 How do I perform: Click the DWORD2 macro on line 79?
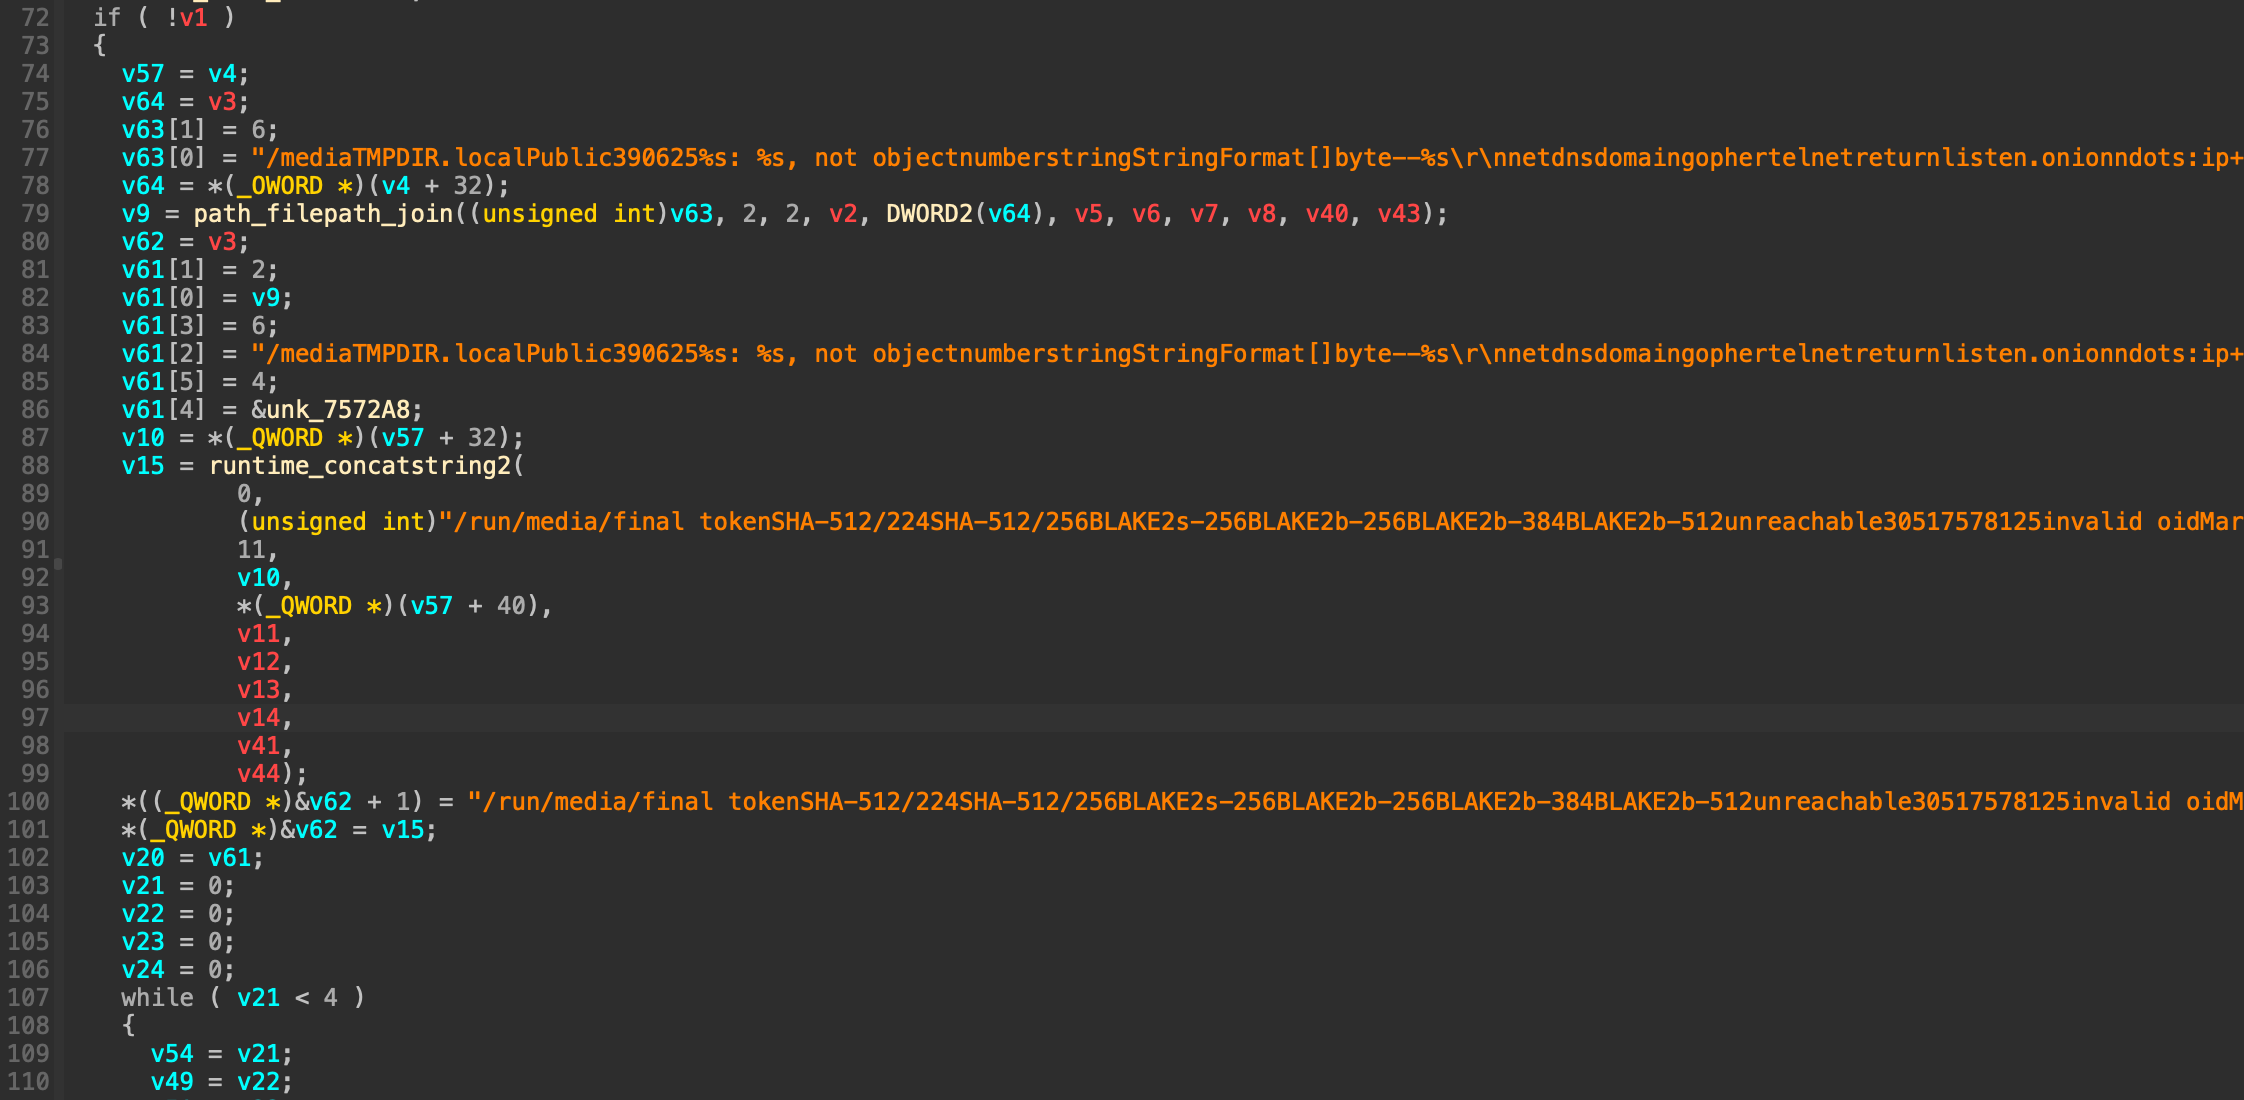(928, 214)
